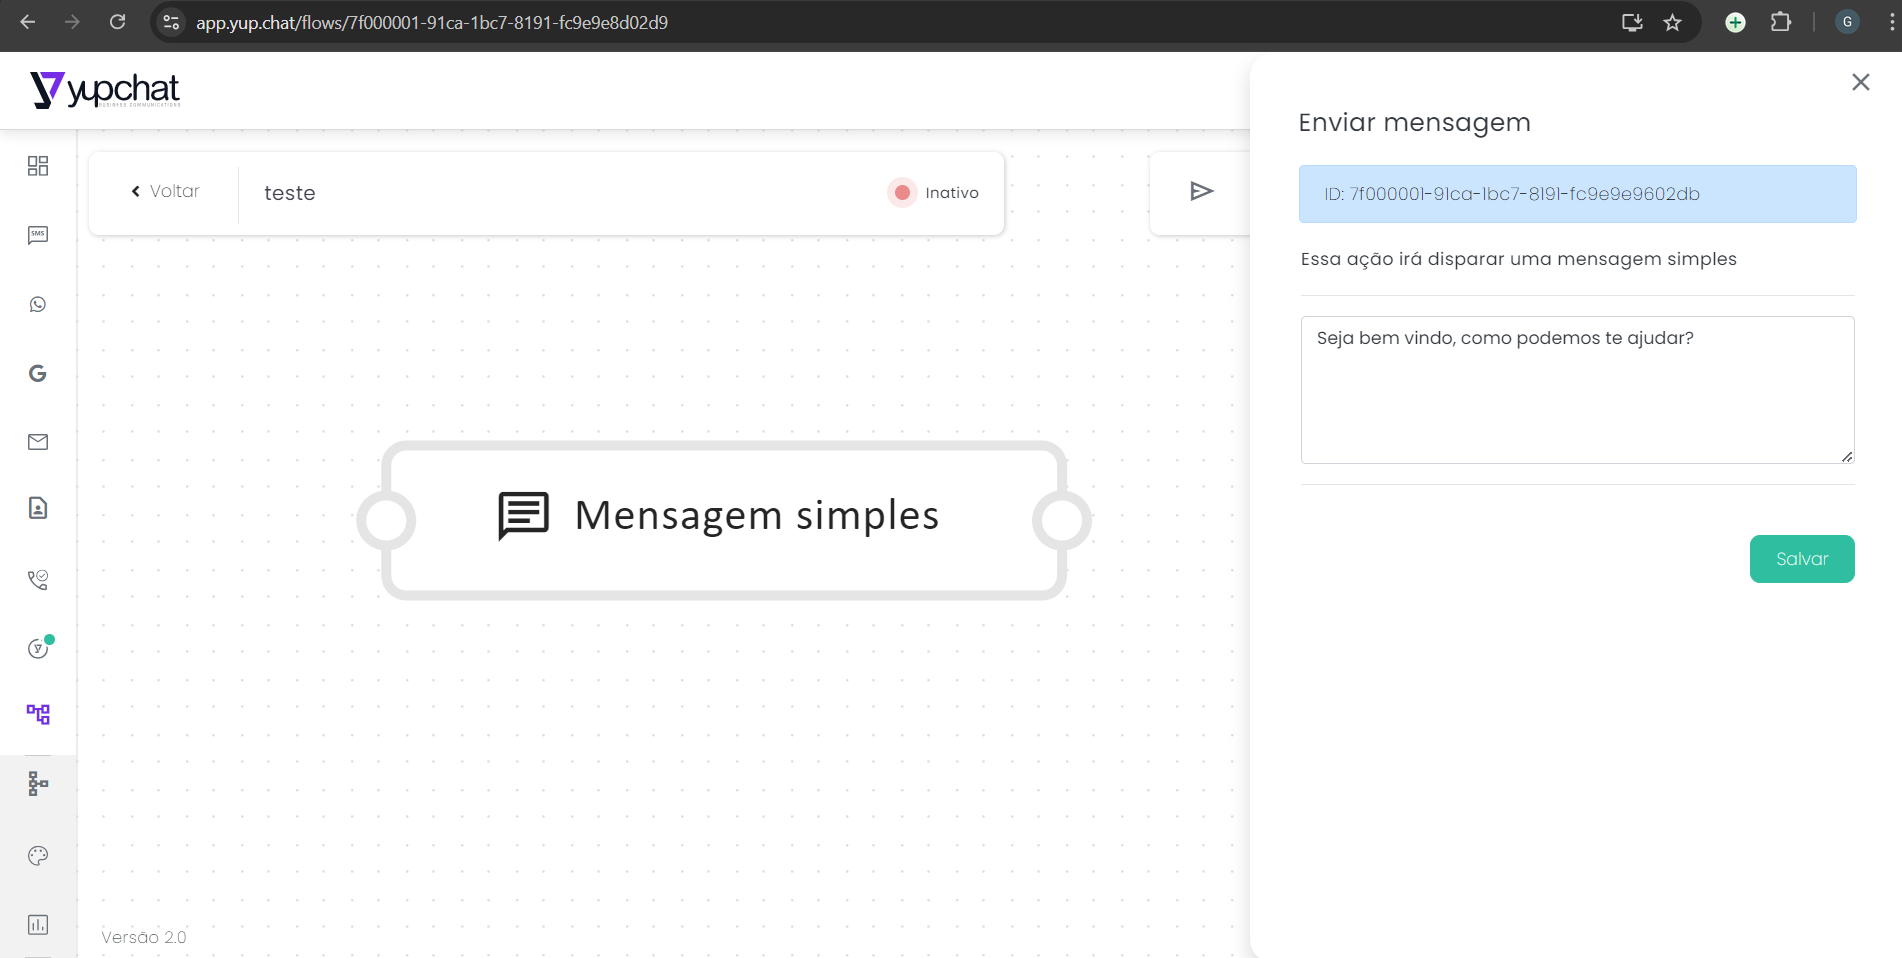Click the right connector of Mensagem simples node
The height and width of the screenshot is (958, 1902).
[1062, 520]
